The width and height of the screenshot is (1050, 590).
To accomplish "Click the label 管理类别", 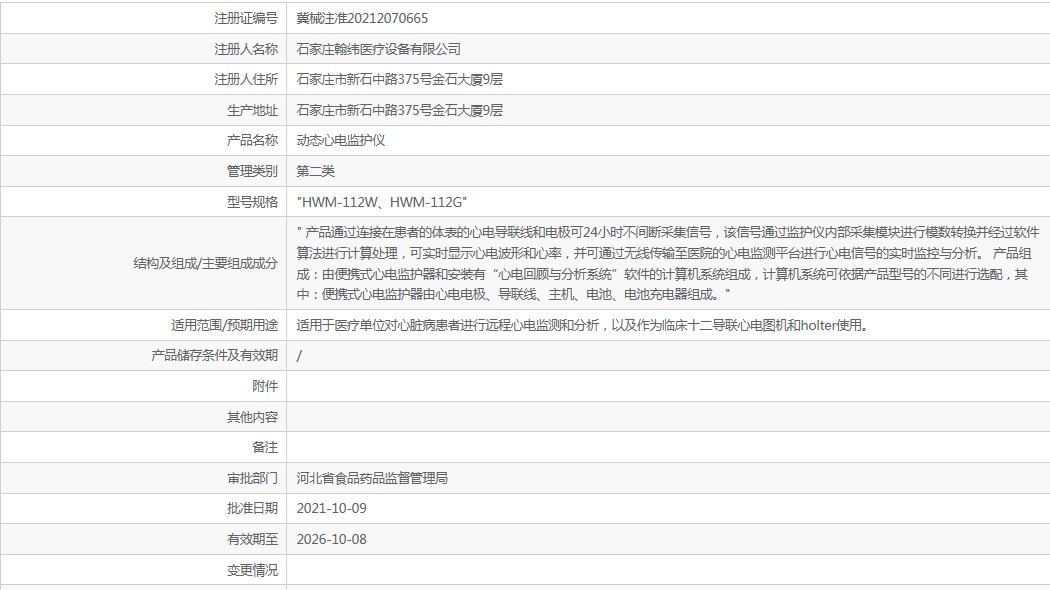I will [252, 171].
